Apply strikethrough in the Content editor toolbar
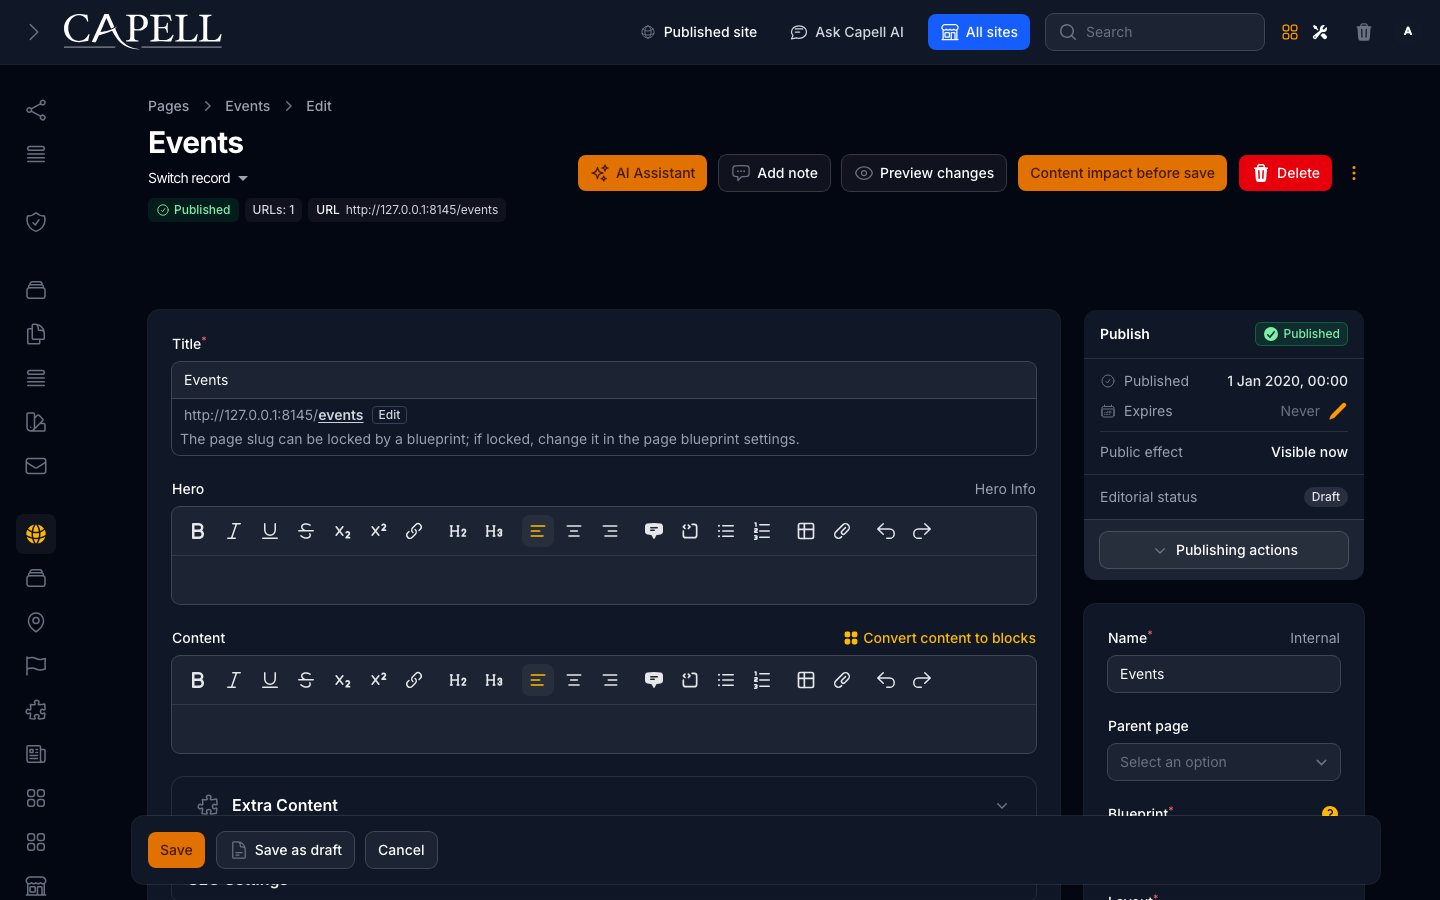Viewport: 1440px width, 900px height. pyautogui.click(x=306, y=680)
